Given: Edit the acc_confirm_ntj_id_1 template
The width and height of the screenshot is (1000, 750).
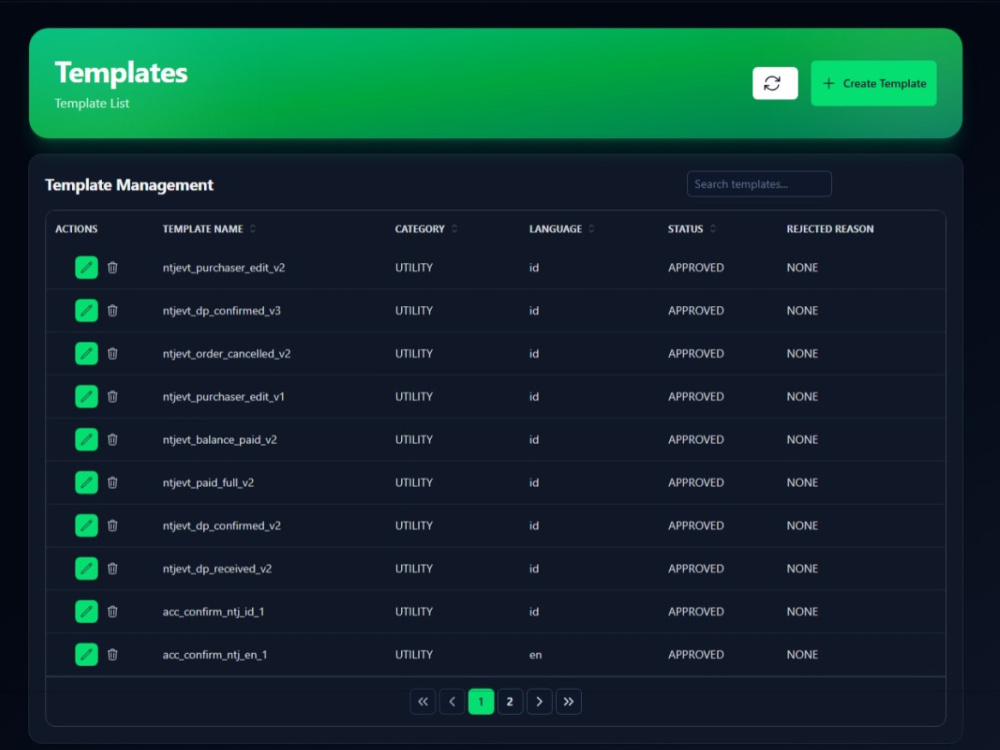Looking at the screenshot, I should click(87, 612).
